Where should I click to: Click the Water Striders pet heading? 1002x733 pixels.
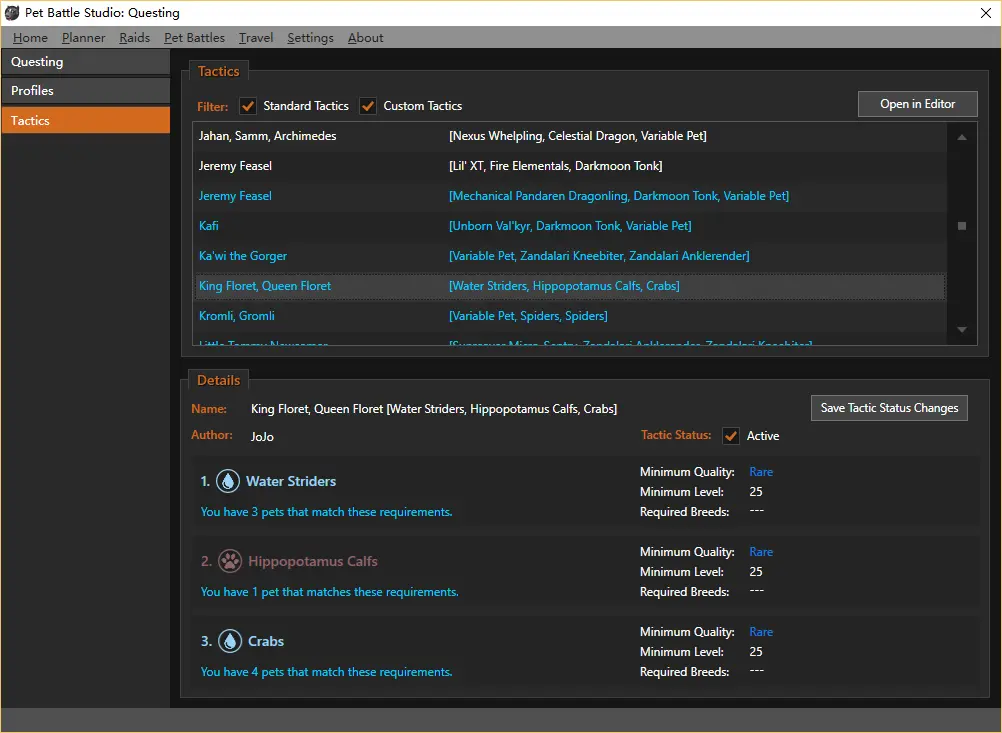pyautogui.click(x=291, y=481)
